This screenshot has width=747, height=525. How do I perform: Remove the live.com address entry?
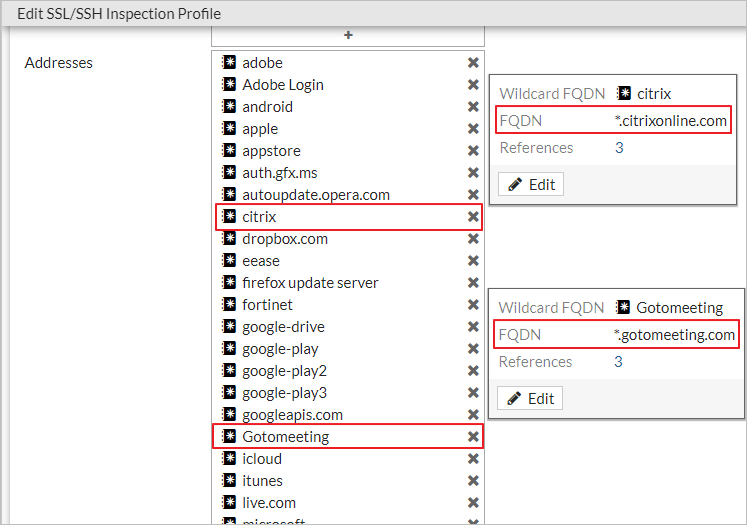coord(473,503)
